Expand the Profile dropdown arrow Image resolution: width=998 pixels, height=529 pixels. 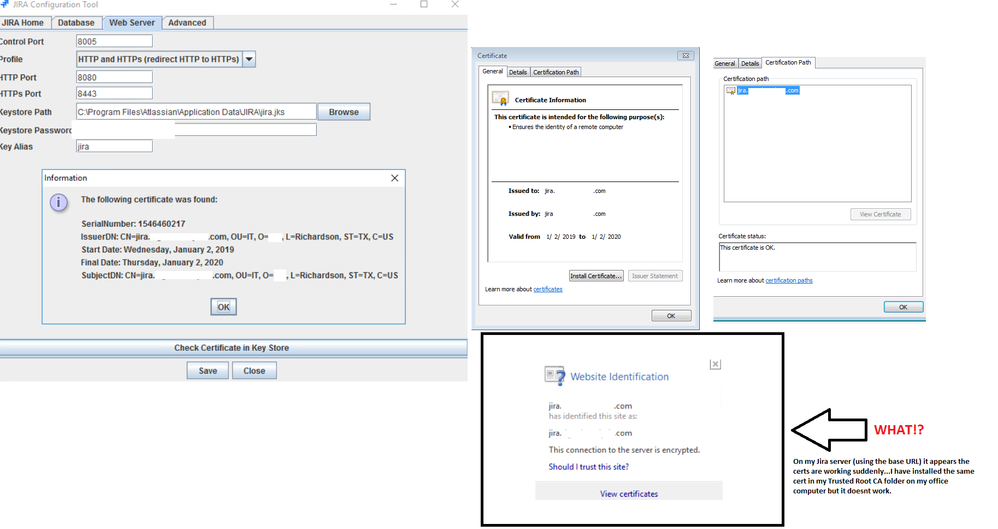click(249, 59)
